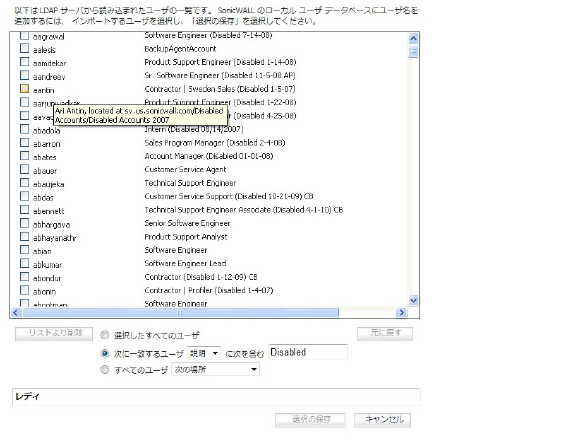The width and height of the screenshot is (576, 444).
Task: Check the abadola user box
Action: click(24, 129)
